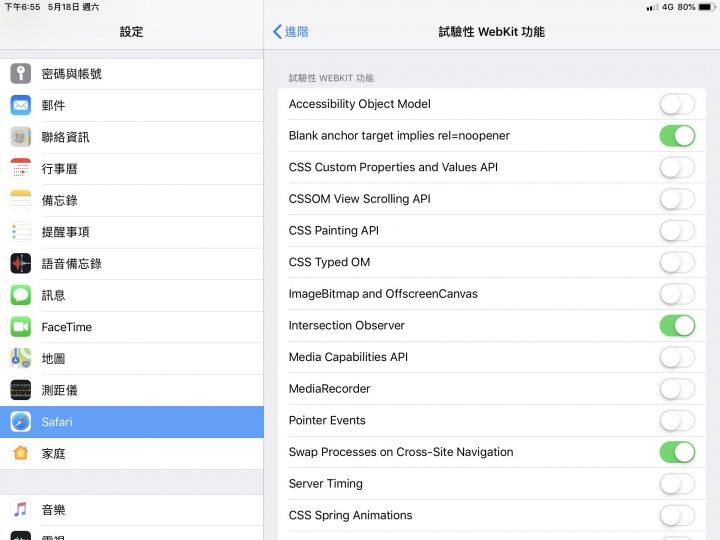Tap the Calendar app icon
The width and height of the screenshot is (720, 540).
point(21,169)
